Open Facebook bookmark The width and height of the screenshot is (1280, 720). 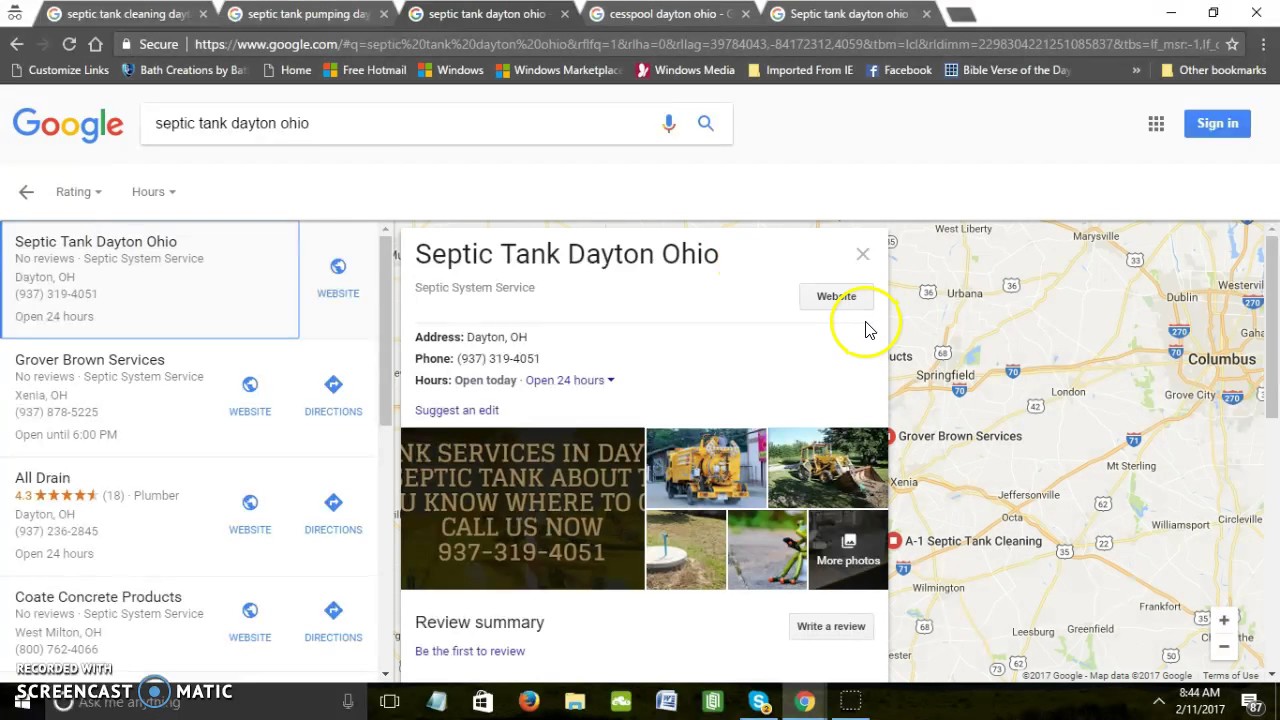click(898, 70)
